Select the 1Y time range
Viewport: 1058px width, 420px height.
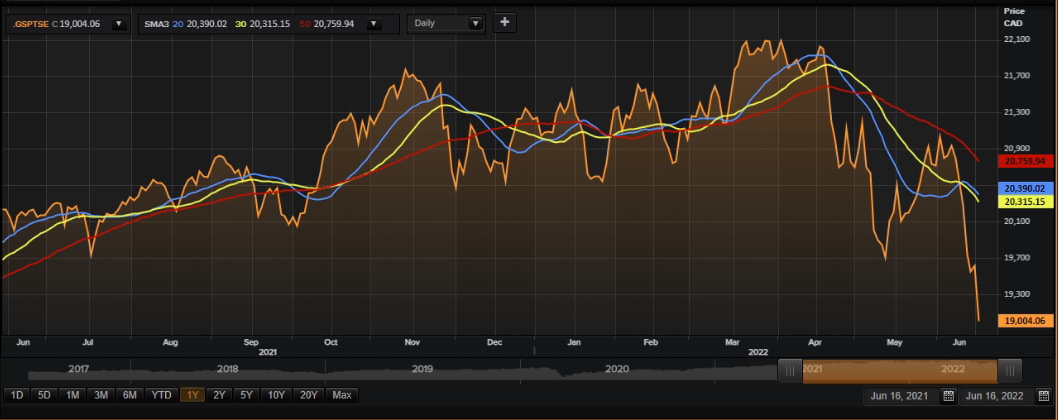[x=192, y=395]
